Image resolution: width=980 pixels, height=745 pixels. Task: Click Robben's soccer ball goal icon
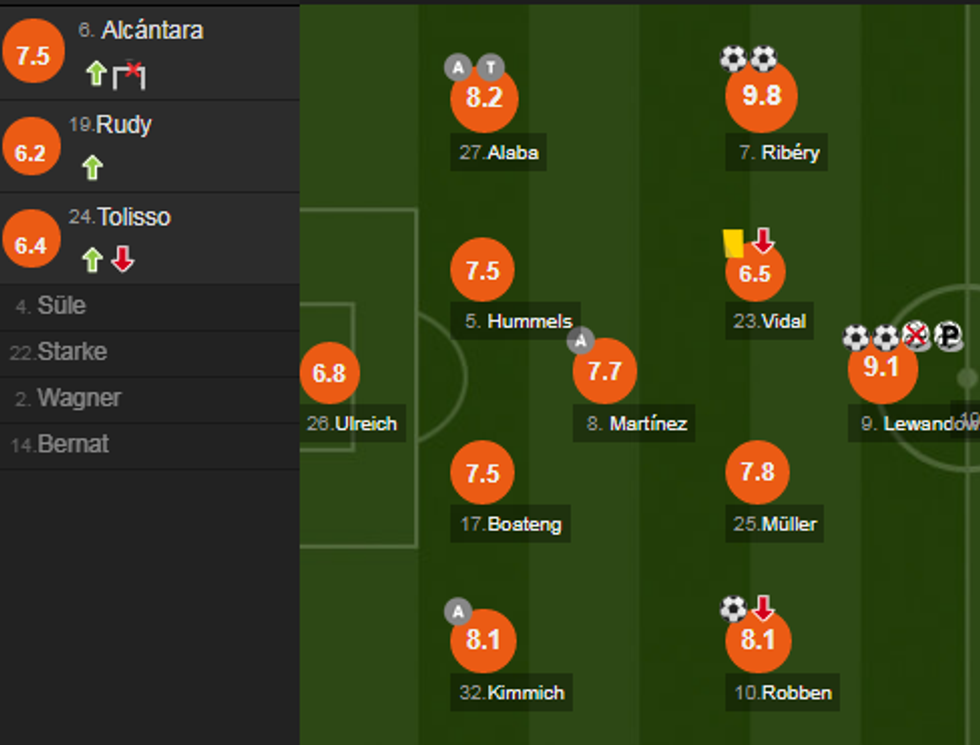click(x=733, y=608)
